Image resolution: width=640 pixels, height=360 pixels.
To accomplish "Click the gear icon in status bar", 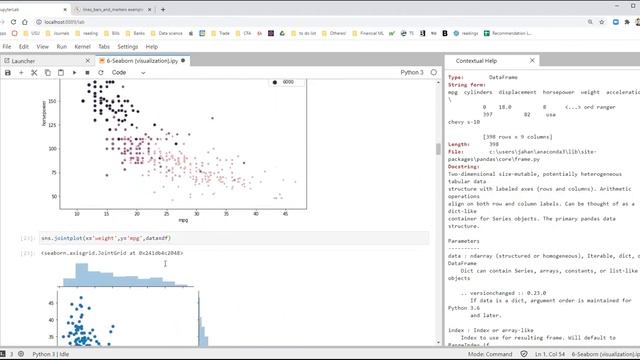I will 21,354.
